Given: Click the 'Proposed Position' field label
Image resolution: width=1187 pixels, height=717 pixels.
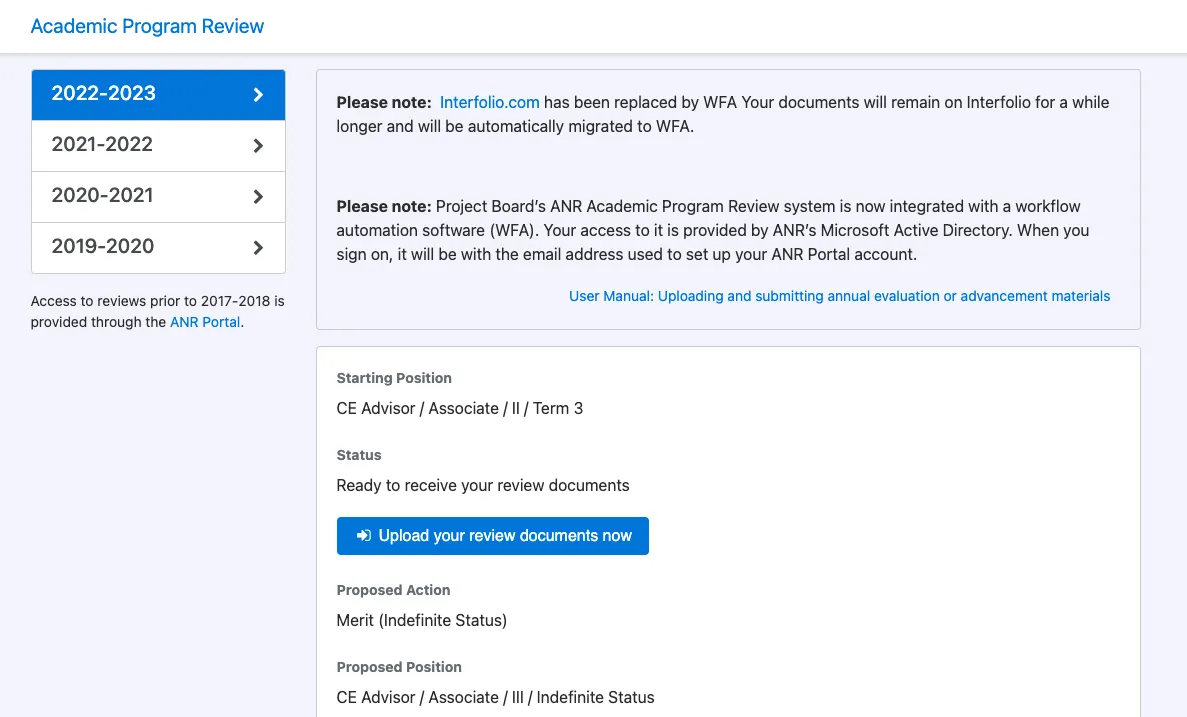Looking at the screenshot, I should (x=399, y=667).
